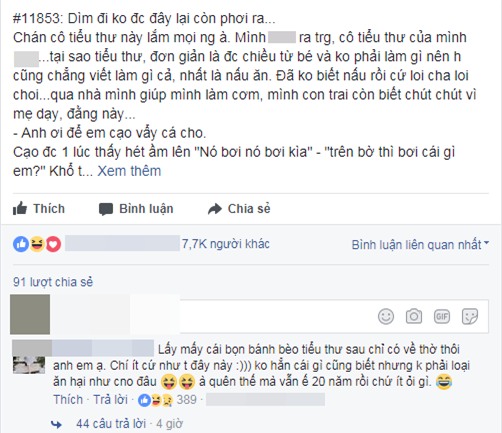
Task: Open the Bình luận liên quan nhất dropdown
Action: (x=420, y=245)
